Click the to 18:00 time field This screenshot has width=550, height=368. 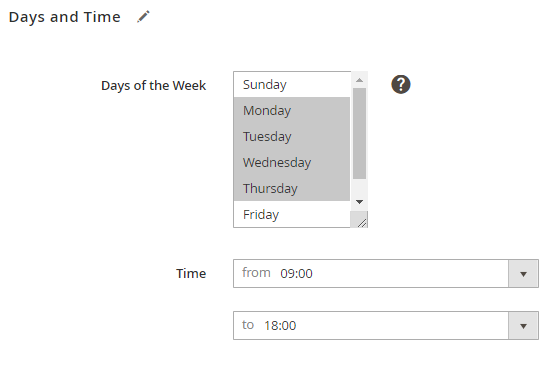point(371,326)
